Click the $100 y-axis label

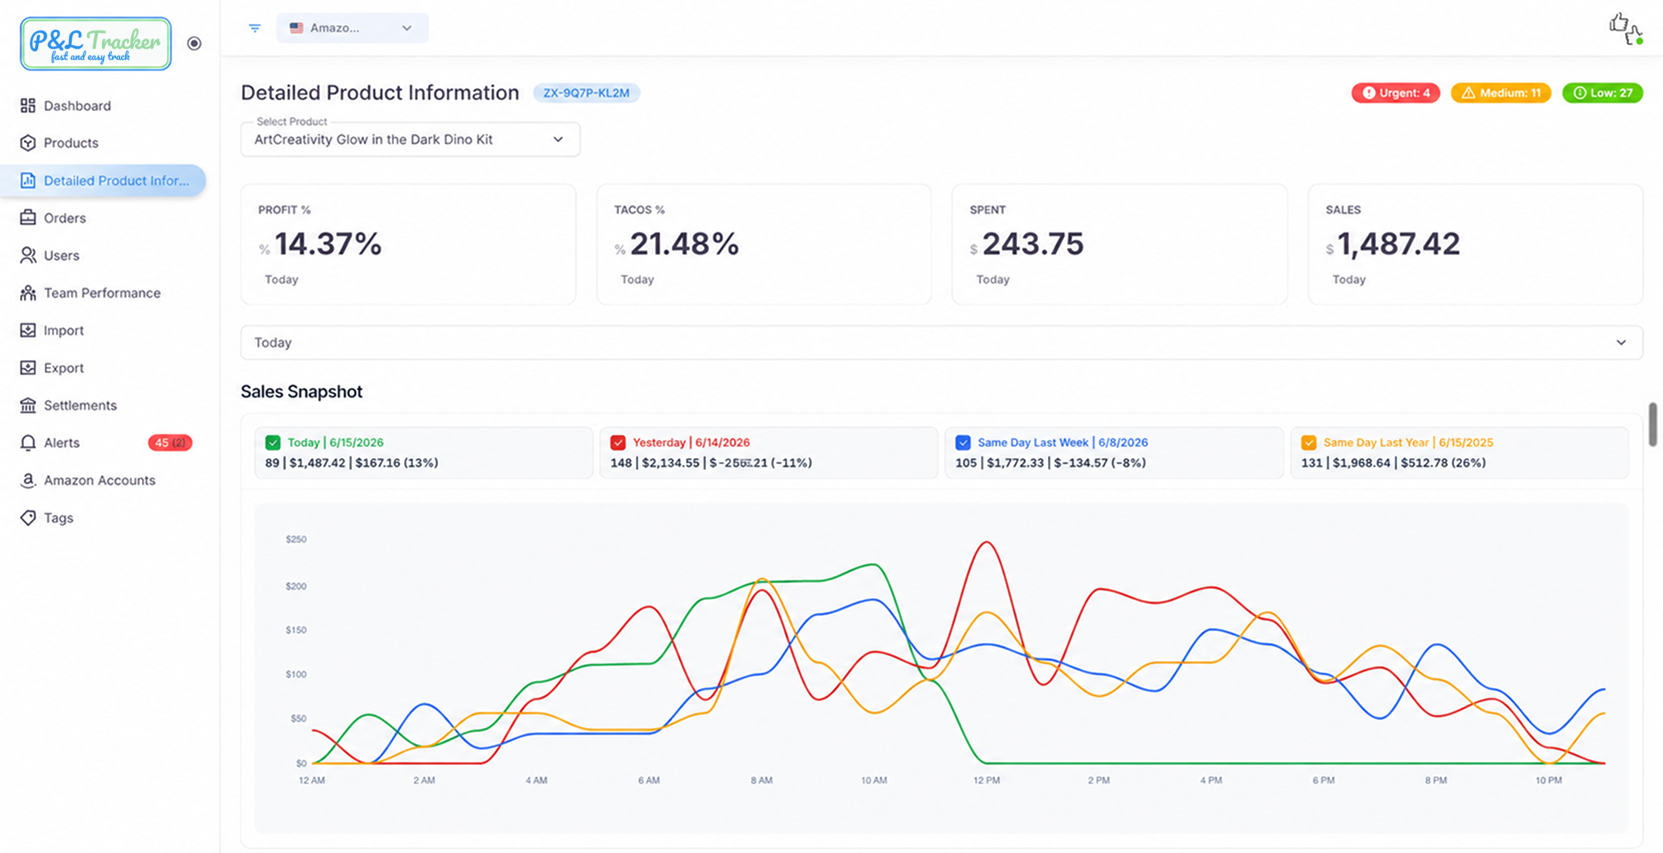[296, 675]
